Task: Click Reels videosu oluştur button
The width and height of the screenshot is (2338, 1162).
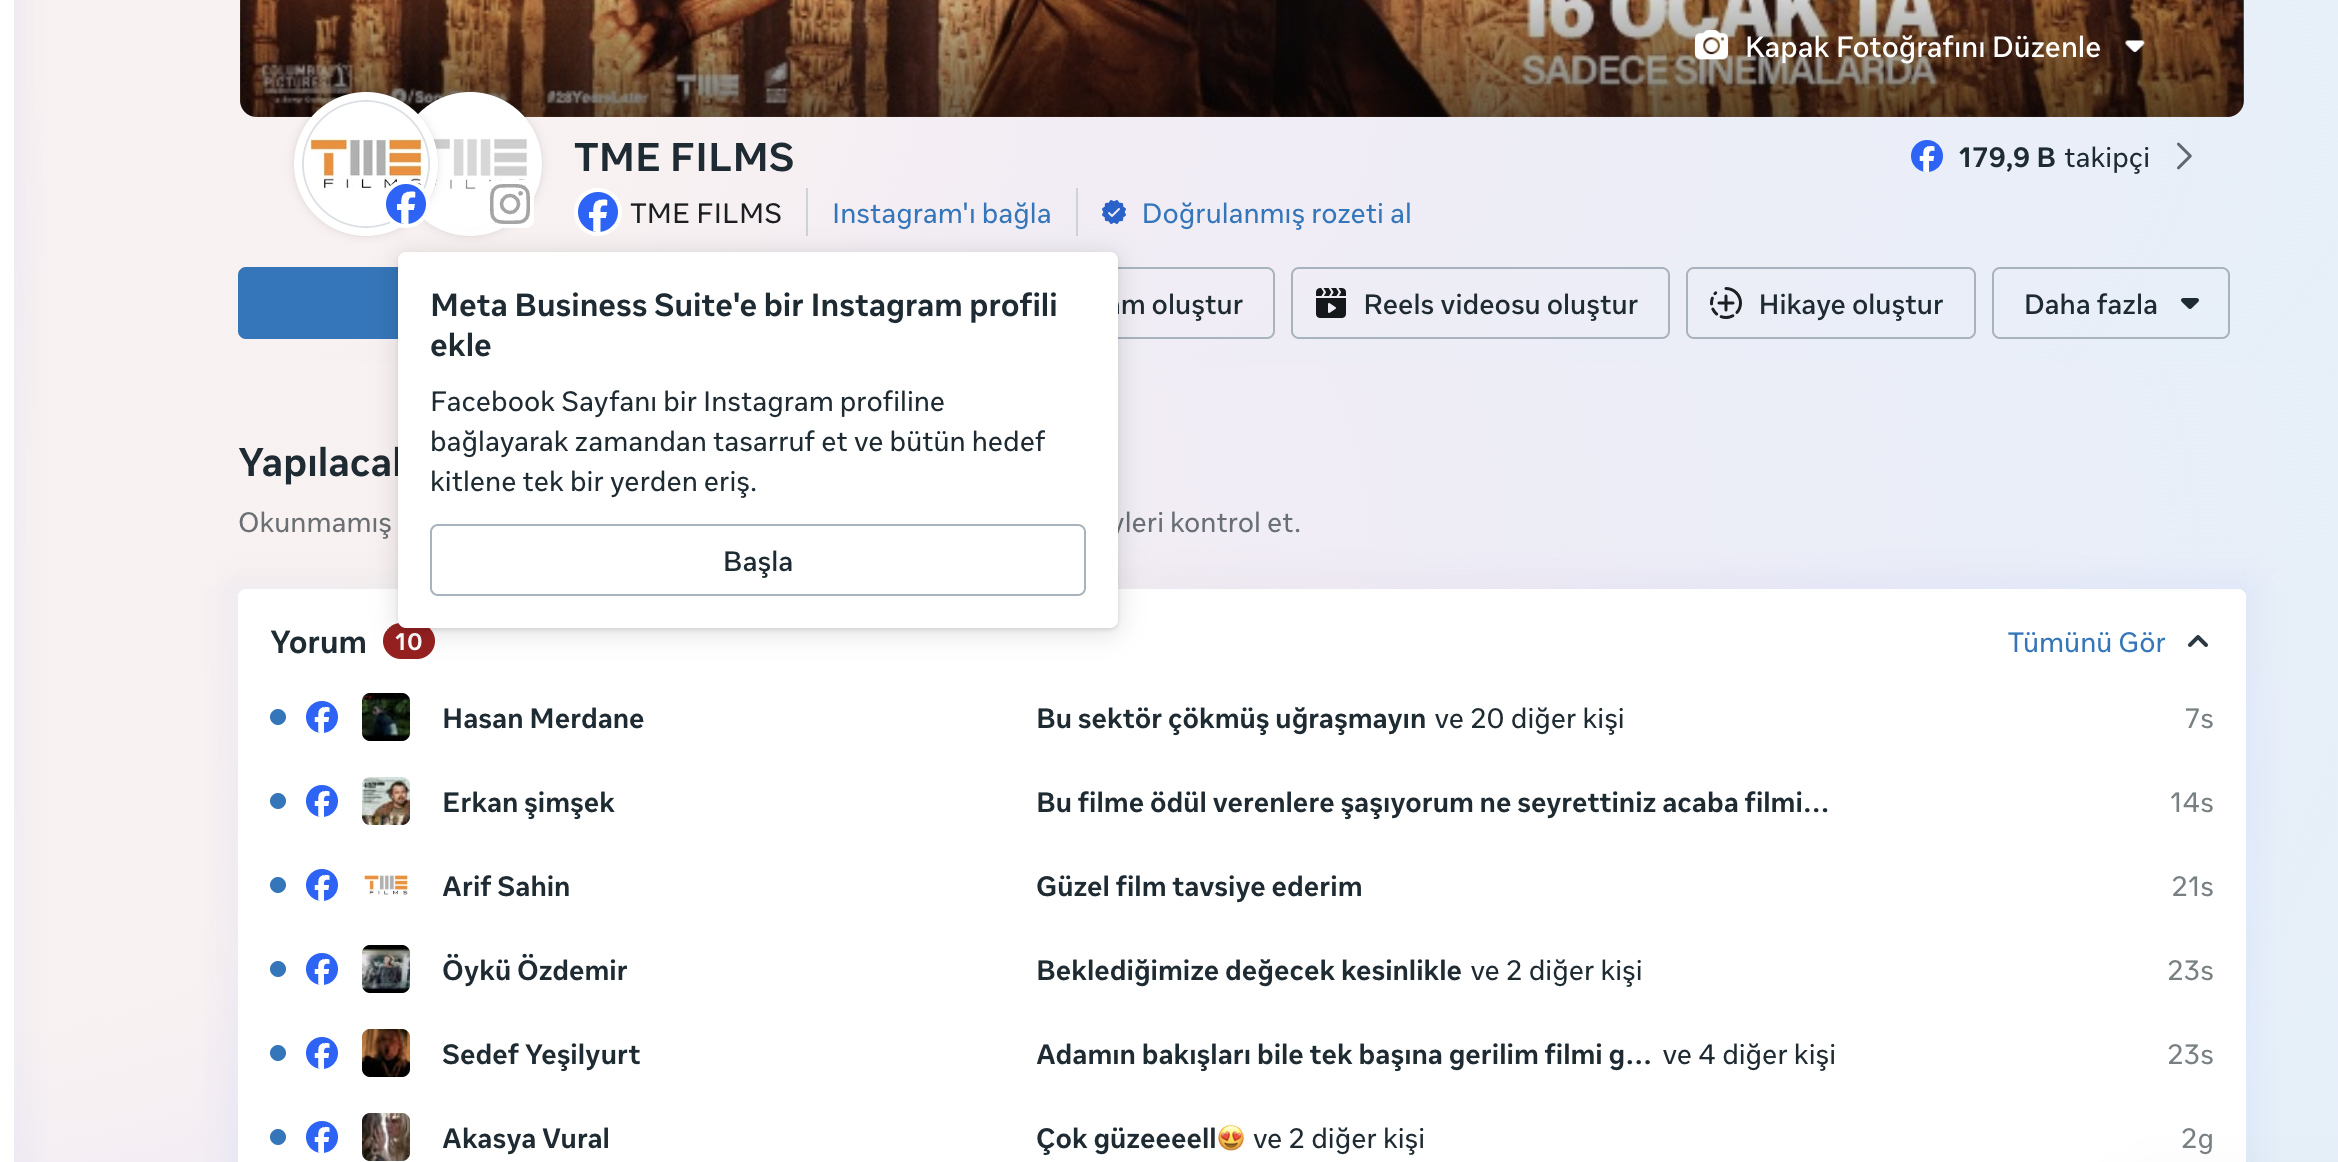Action: pos(1480,303)
